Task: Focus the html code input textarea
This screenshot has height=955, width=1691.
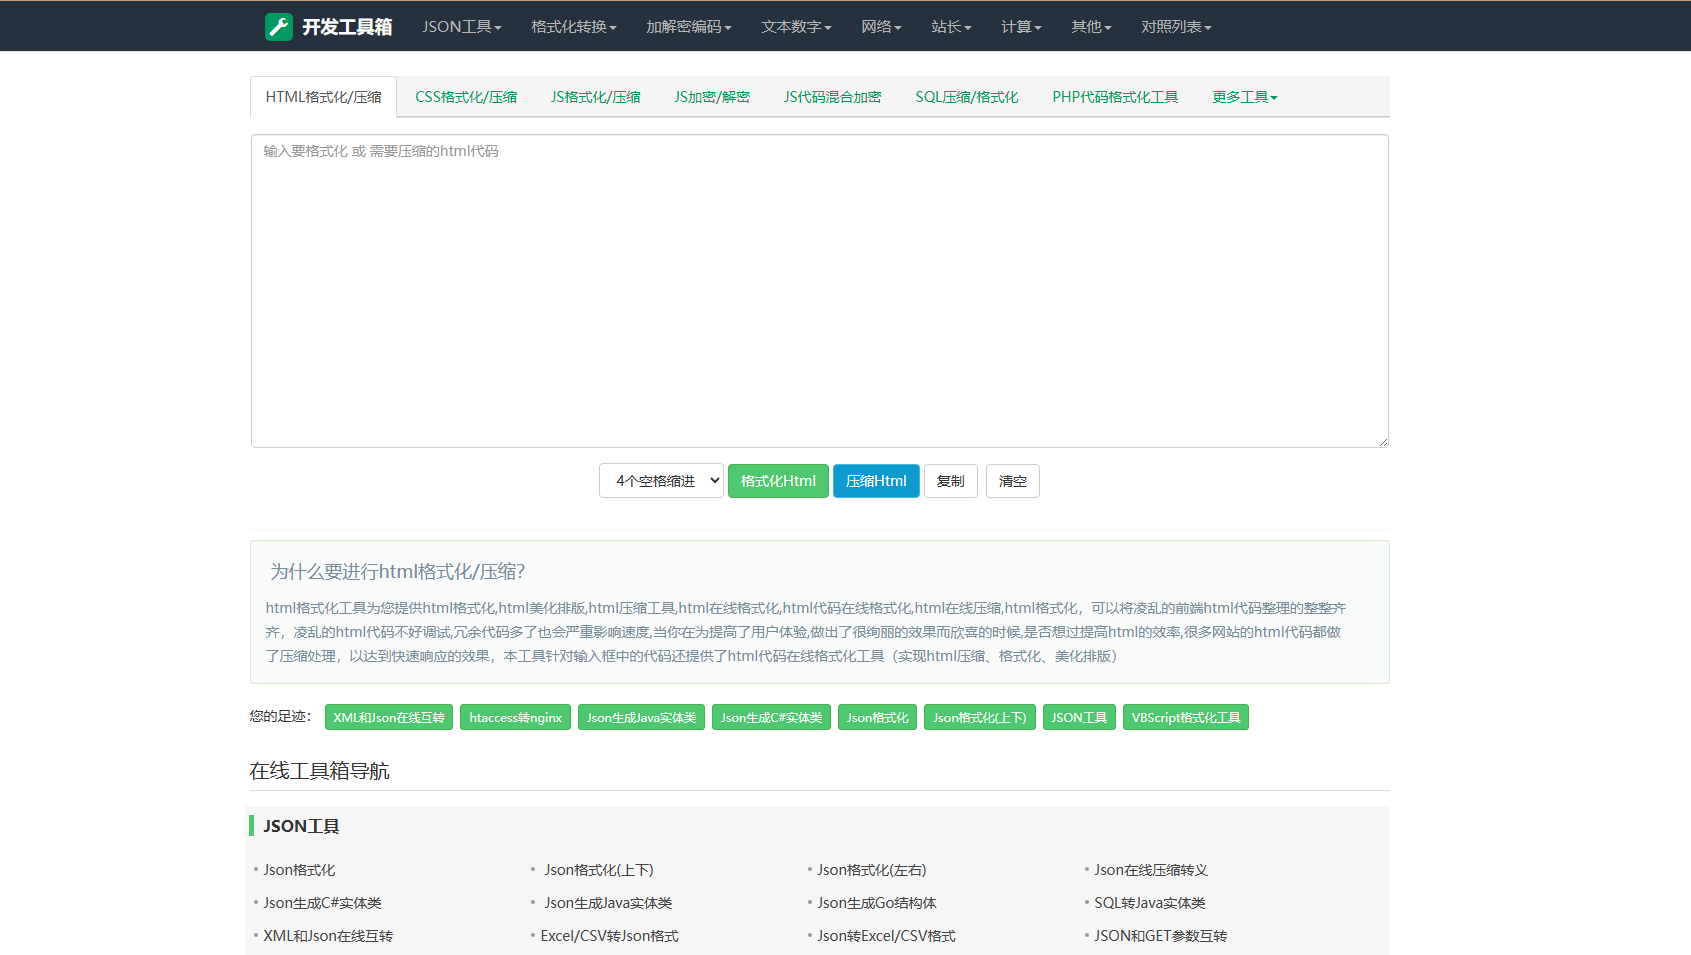Action: click(x=819, y=291)
